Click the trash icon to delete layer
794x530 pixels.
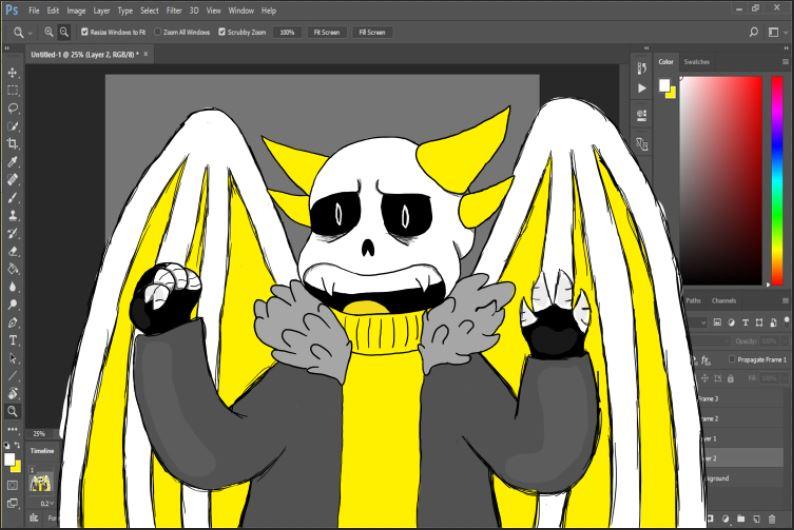[x=772, y=519]
